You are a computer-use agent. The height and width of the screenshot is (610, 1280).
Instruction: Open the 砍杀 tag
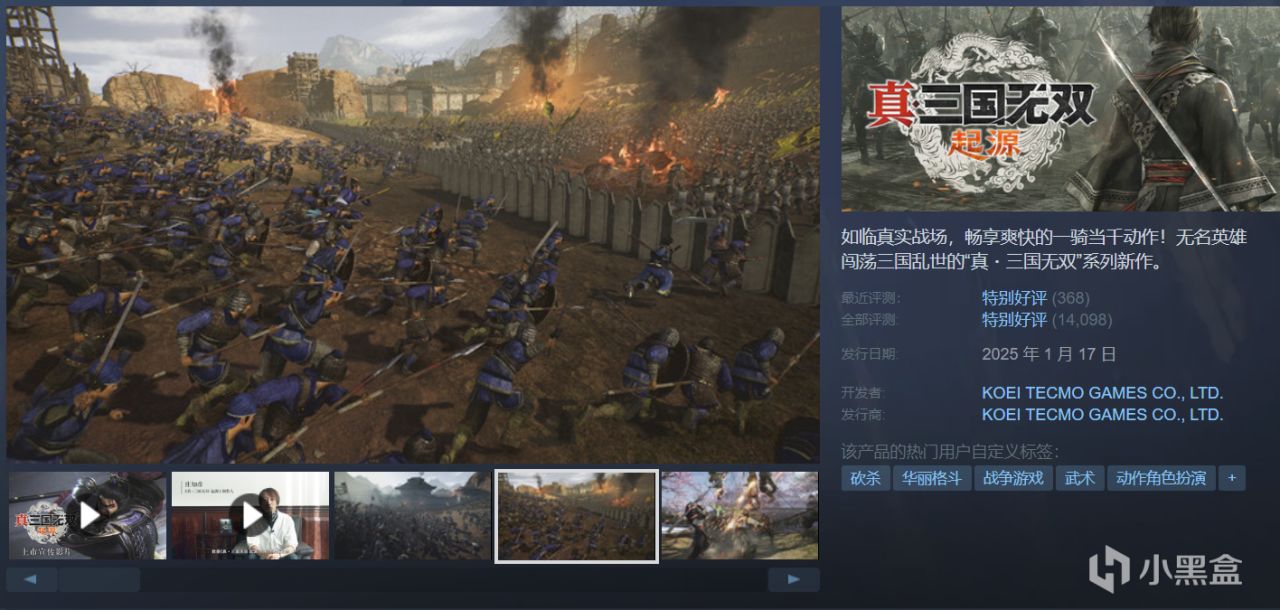[x=865, y=478]
